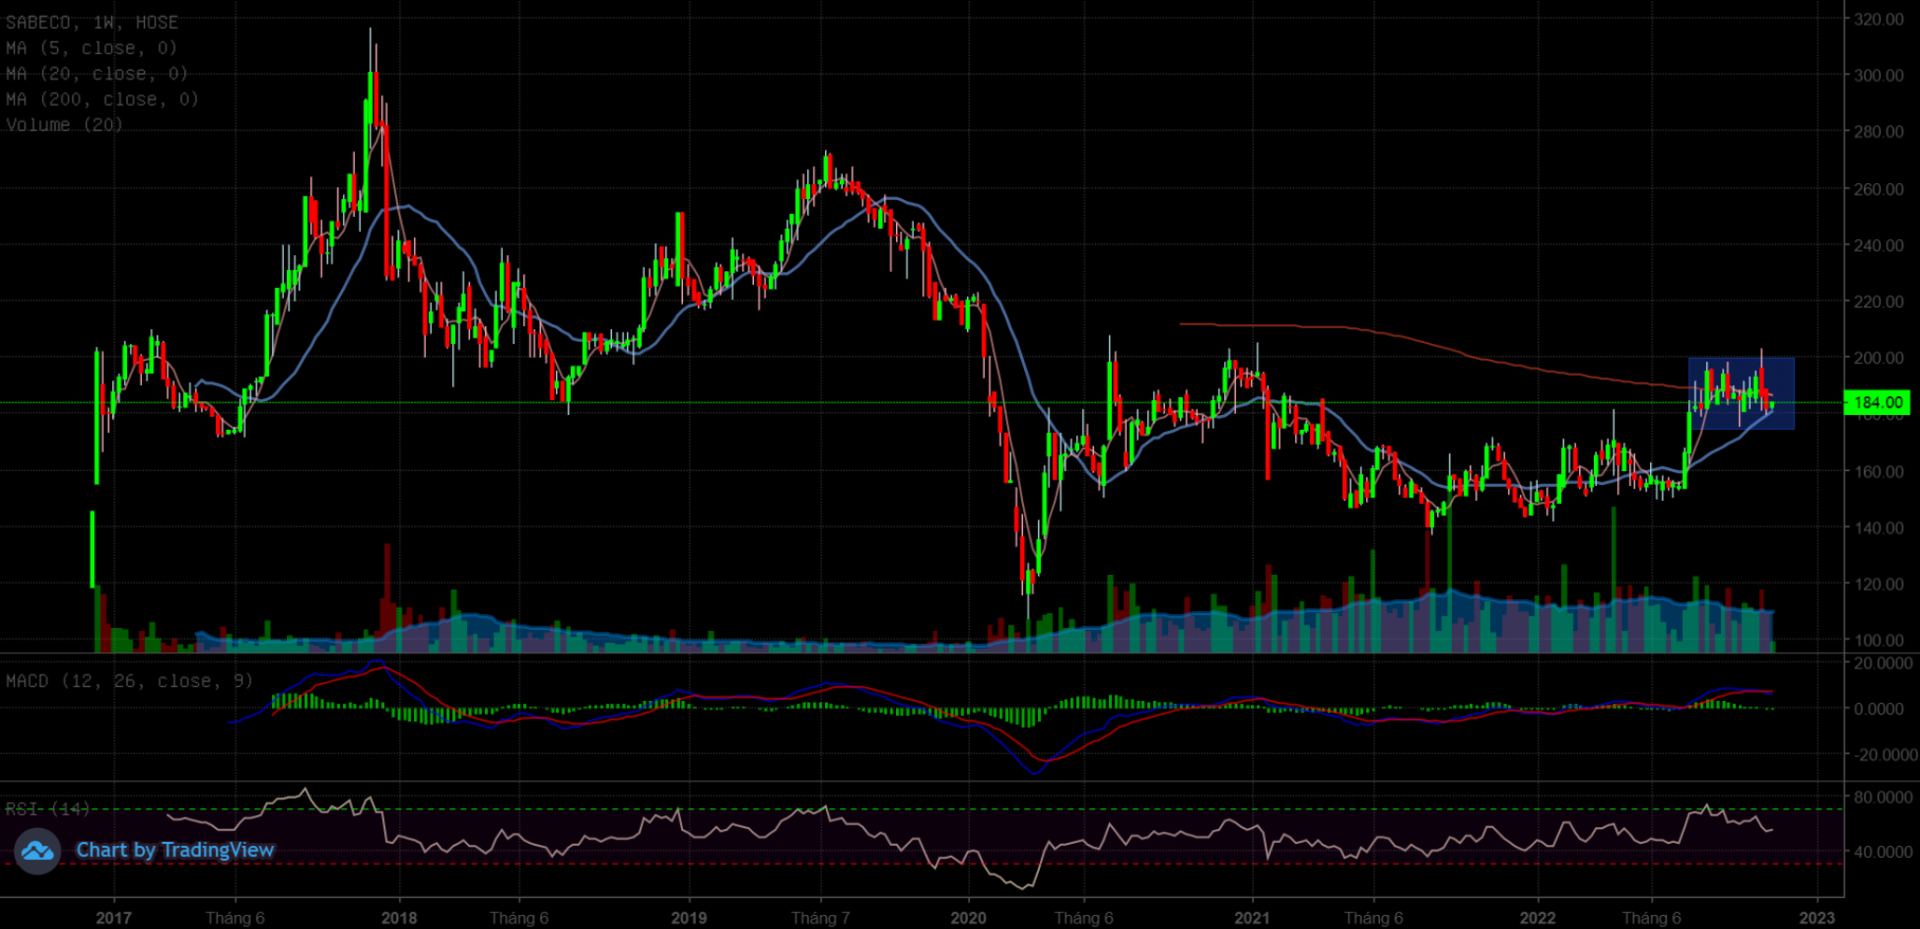Click the TradingView cloud logo icon

(x=38, y=851)
